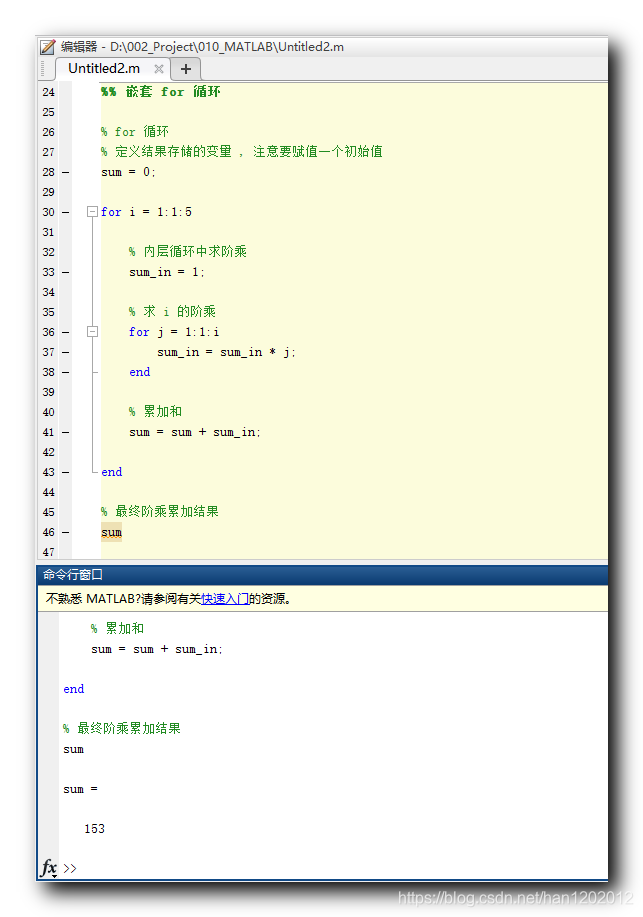Click comment '% 最终阶乘累加结果' in command window

point(122,729)
